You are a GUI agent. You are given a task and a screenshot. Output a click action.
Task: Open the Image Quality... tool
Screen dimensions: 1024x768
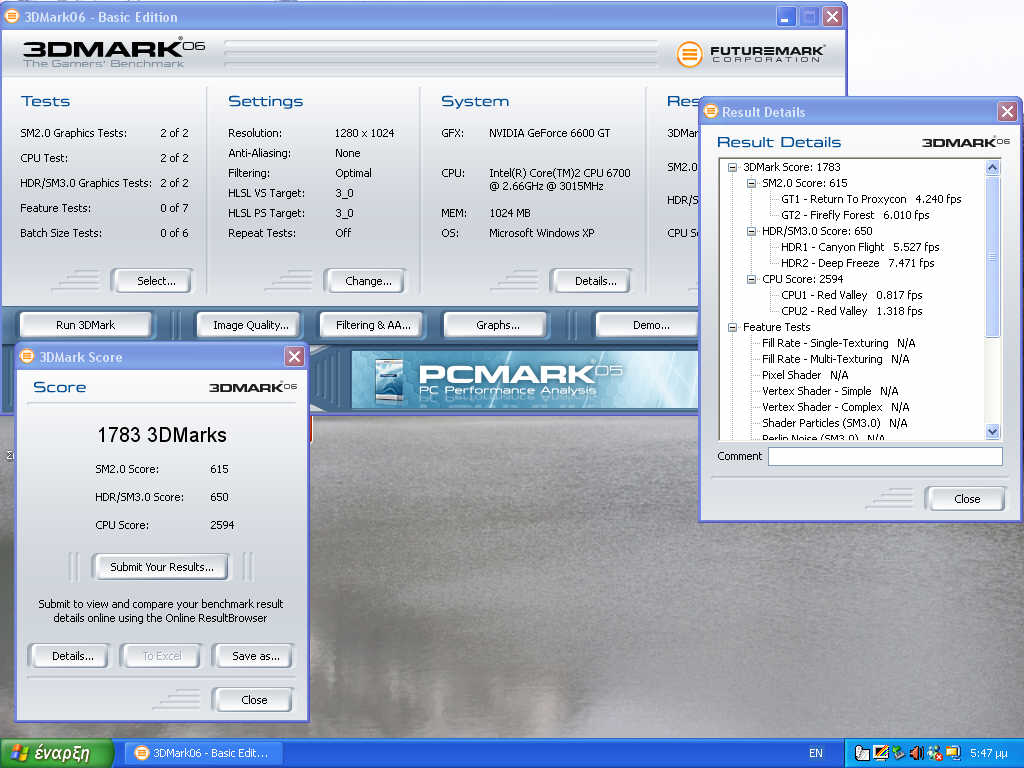[x=249, y=325]
